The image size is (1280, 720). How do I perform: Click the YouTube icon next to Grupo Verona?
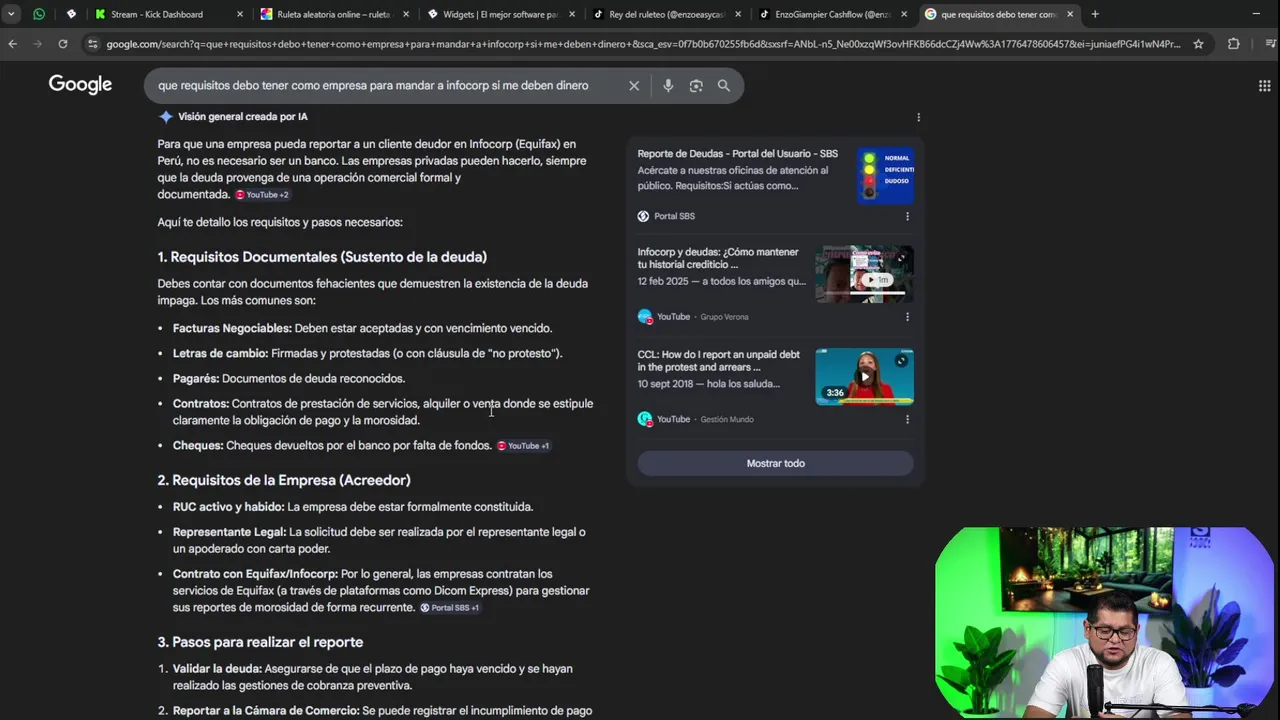pos(645,316)
